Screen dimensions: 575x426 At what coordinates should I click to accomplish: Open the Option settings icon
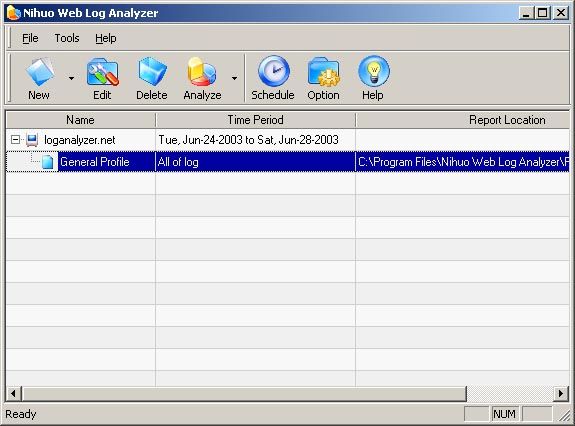(x=324, y=72)
